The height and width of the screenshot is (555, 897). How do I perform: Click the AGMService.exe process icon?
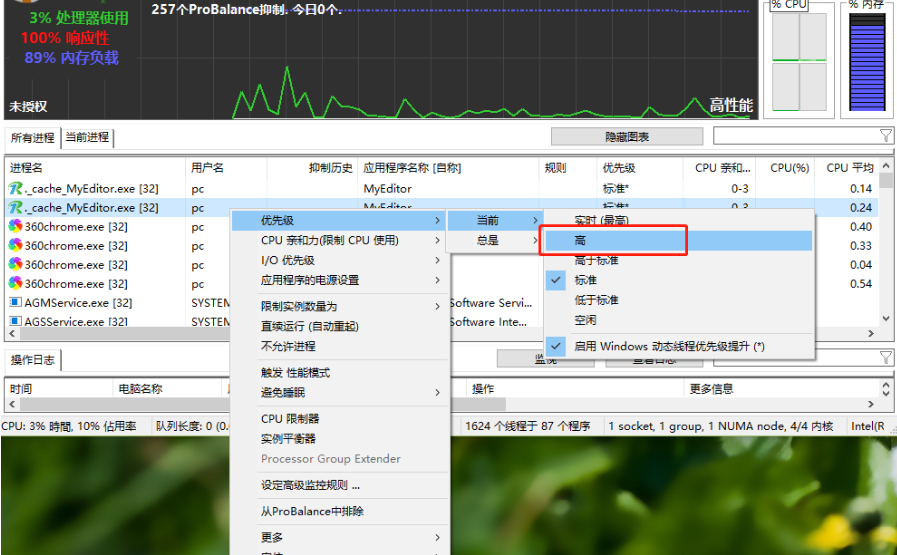[15, 302]
